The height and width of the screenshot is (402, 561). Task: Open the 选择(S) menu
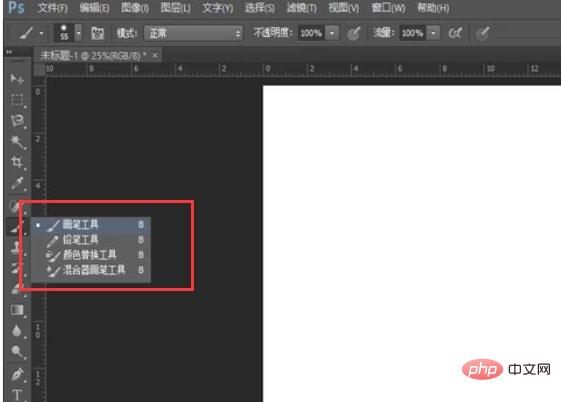[x=260, y=8]
